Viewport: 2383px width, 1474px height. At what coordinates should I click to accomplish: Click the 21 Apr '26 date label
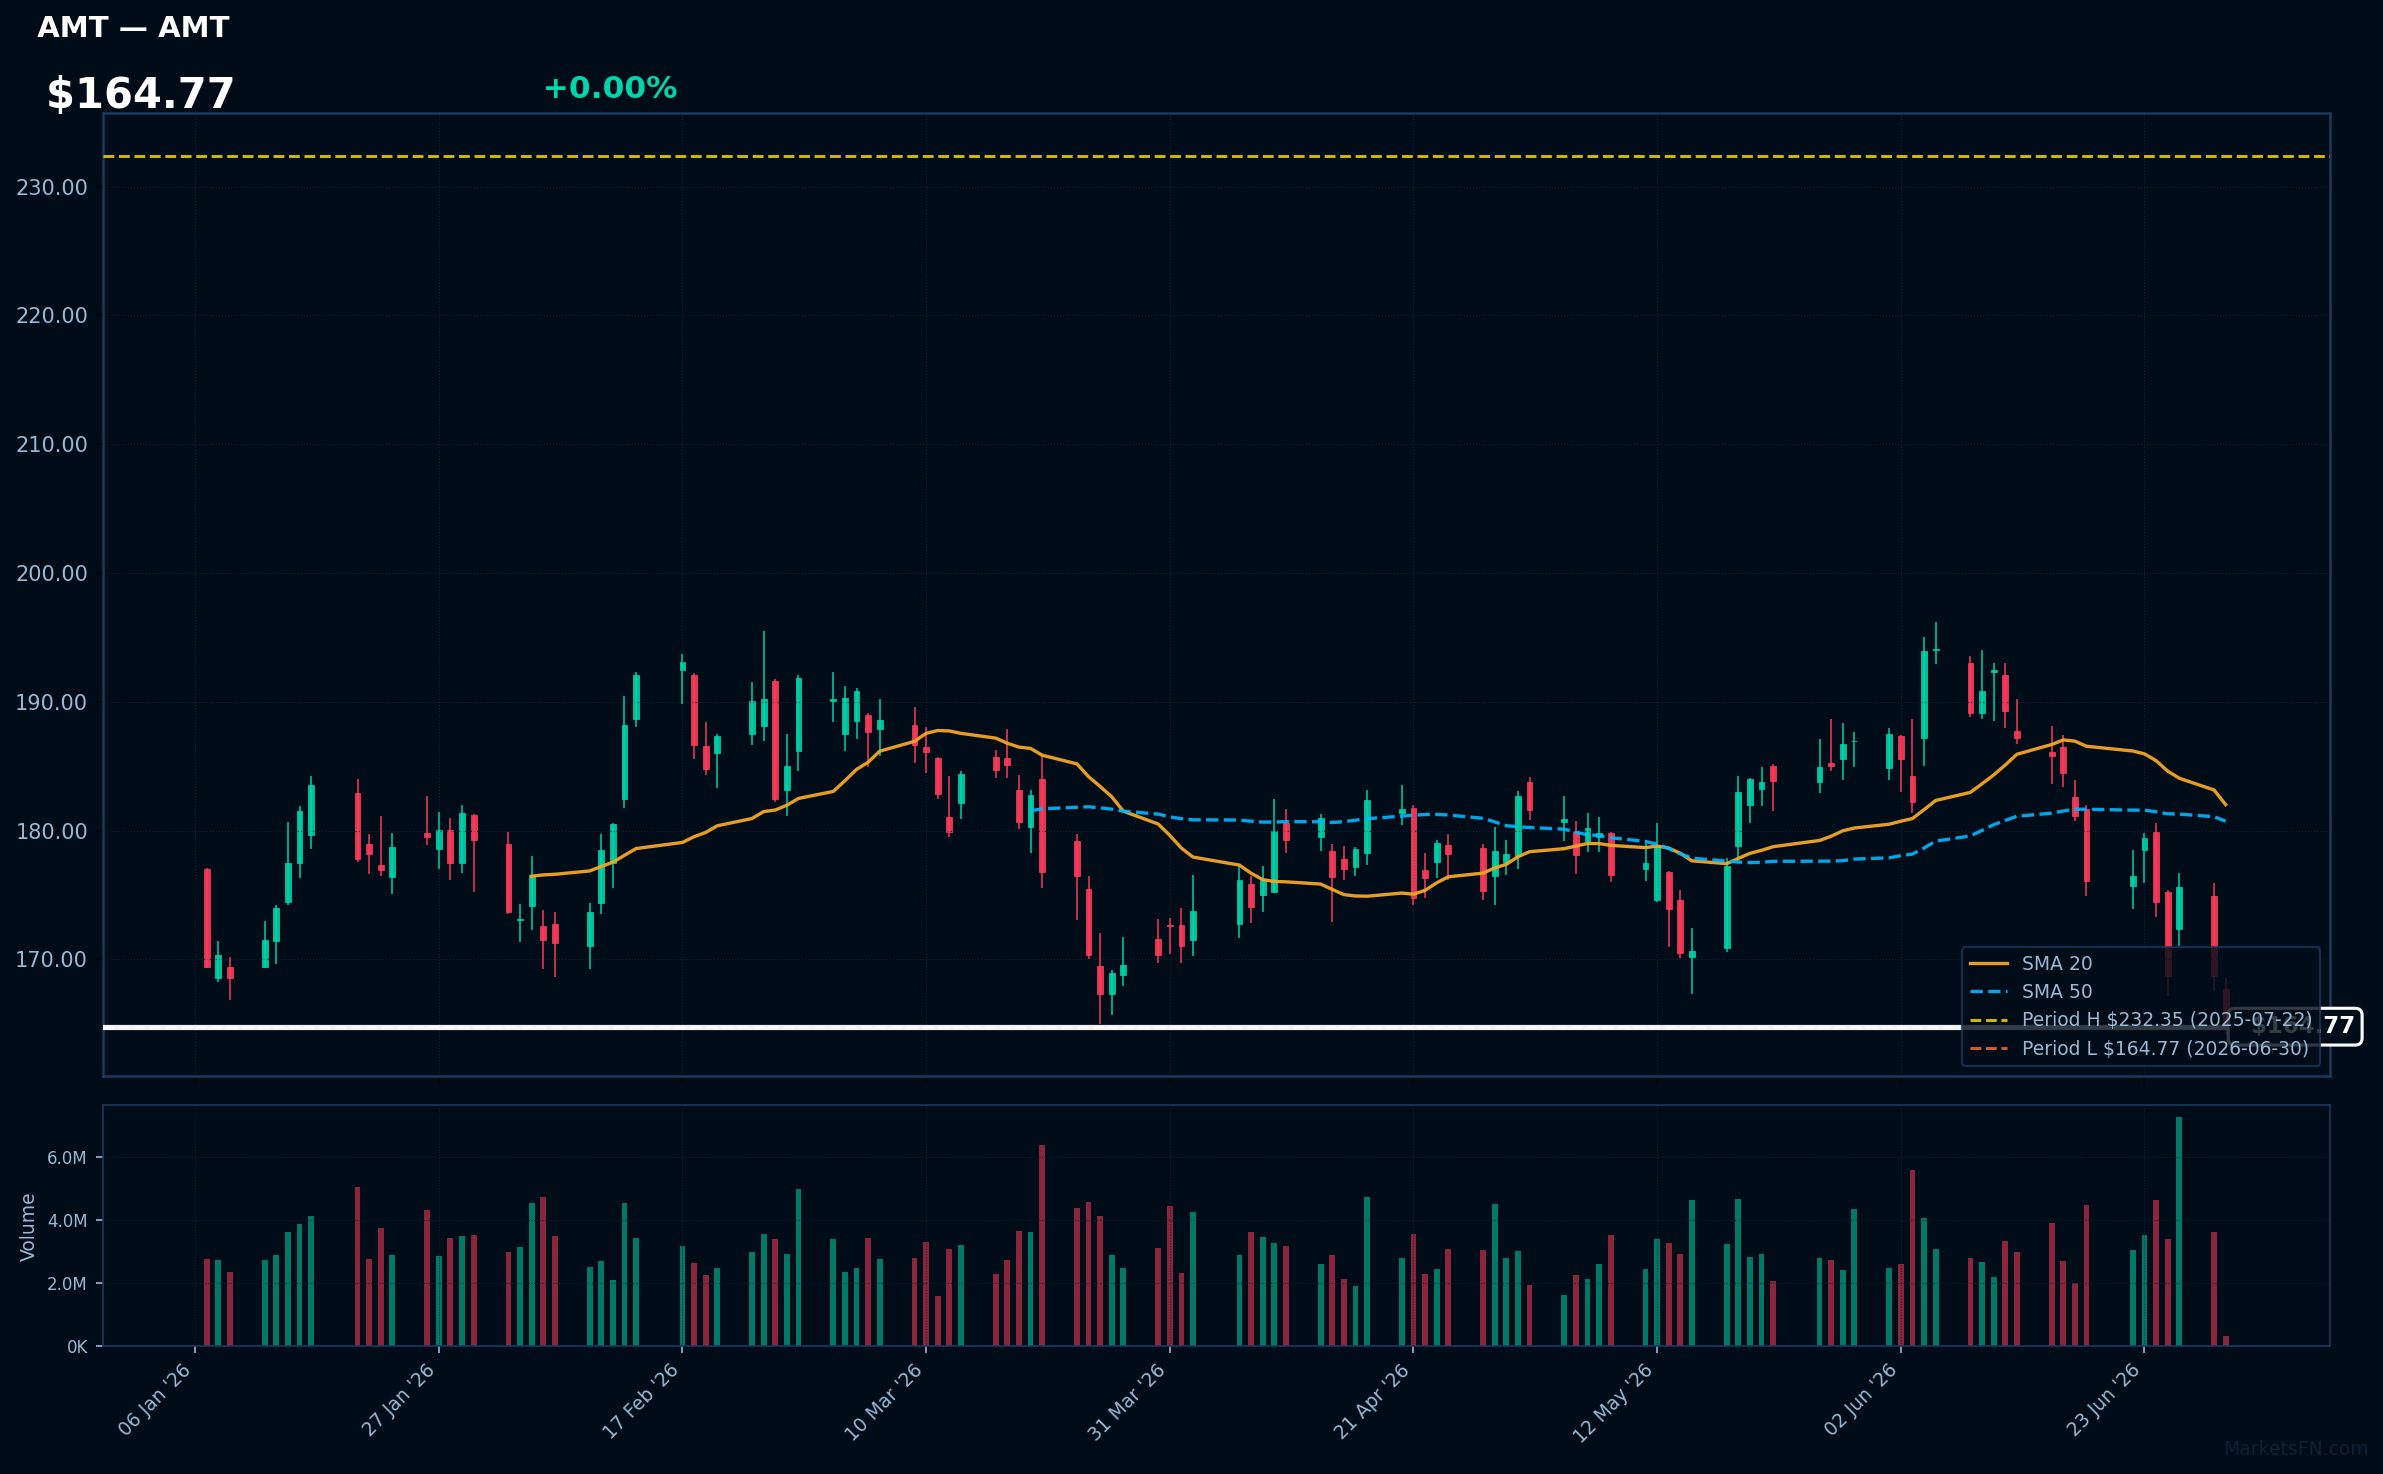pos(1371,1401)
